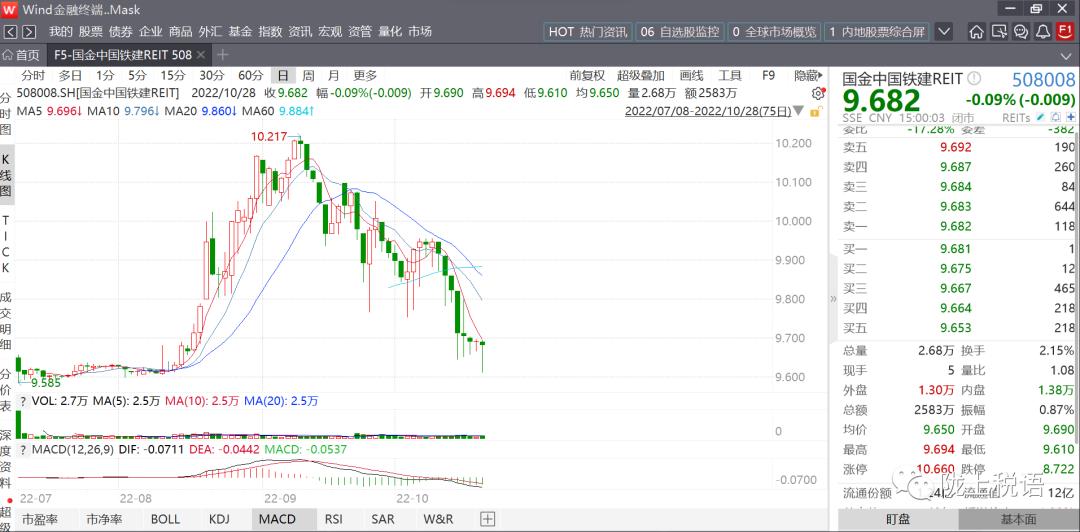Open chart settings gear icon
Viewport: 1080px width, 532px height.
click(x=818, y=94)
